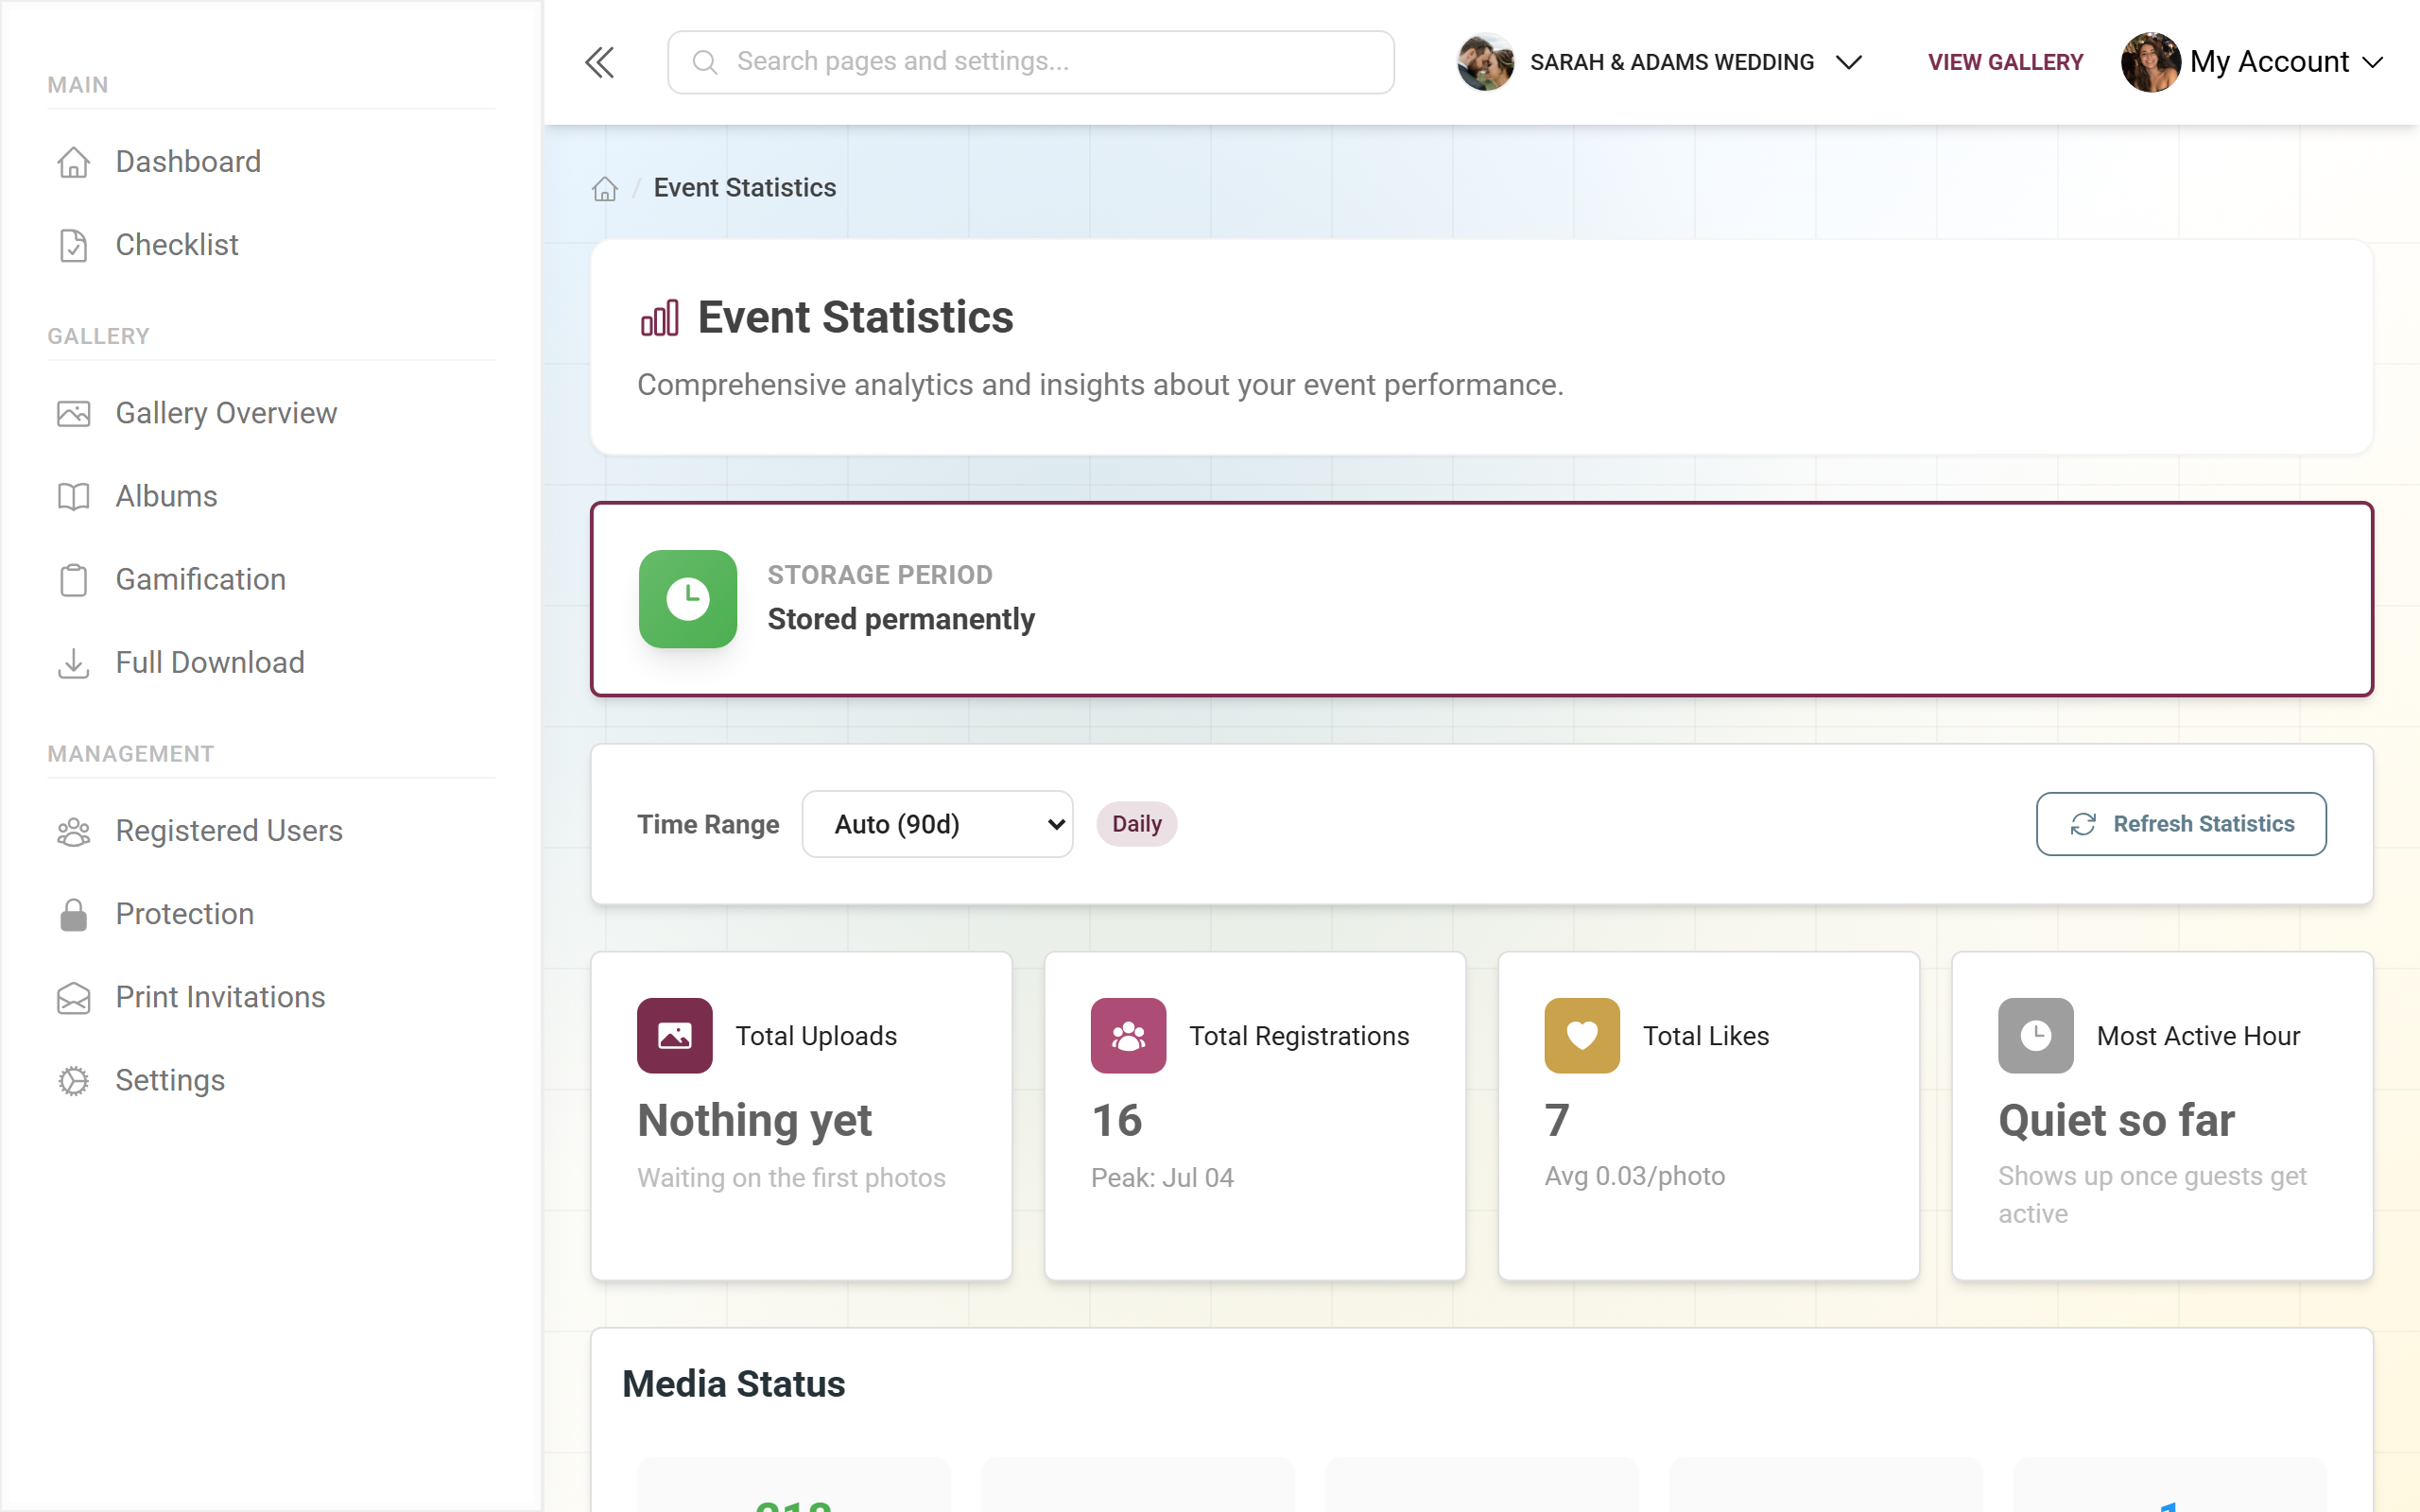The width and height of the screenshot is (2420, 1512).
Task: Click the Nothing yet uploads value
Action: pyautogui.click(x=755, y=1120)
